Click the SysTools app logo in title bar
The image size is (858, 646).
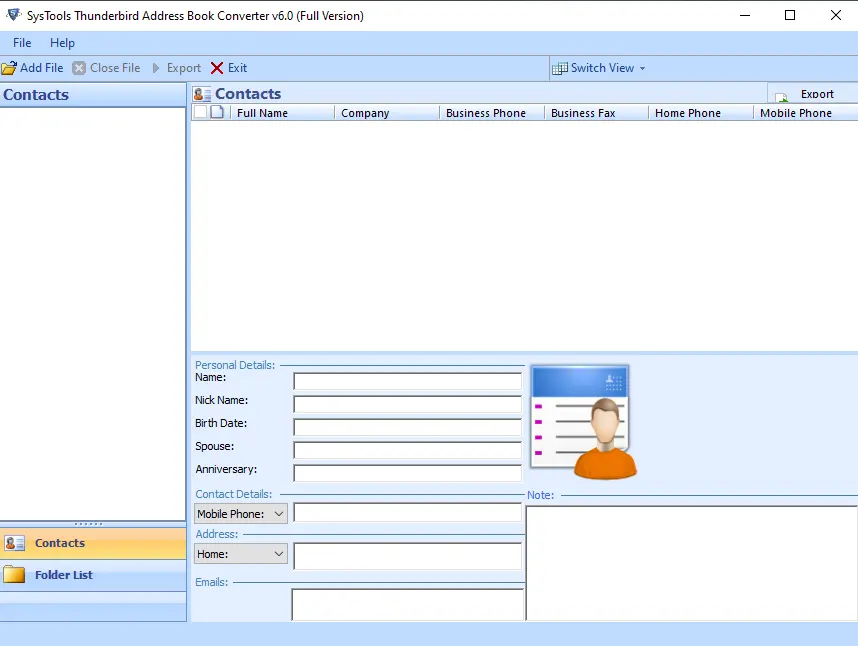tap(13, 15)
